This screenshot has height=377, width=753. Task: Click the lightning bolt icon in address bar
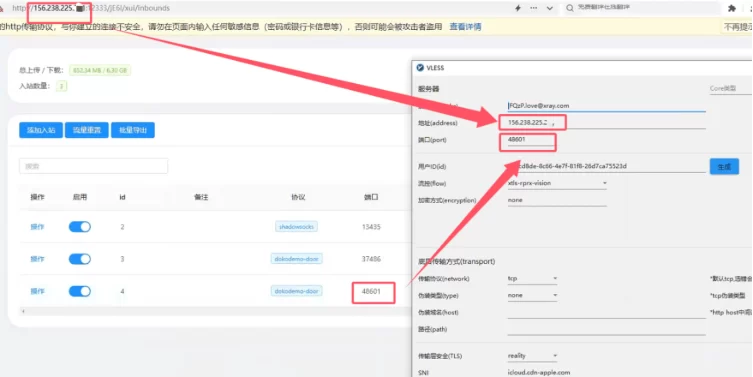click(x=518, y=8)
